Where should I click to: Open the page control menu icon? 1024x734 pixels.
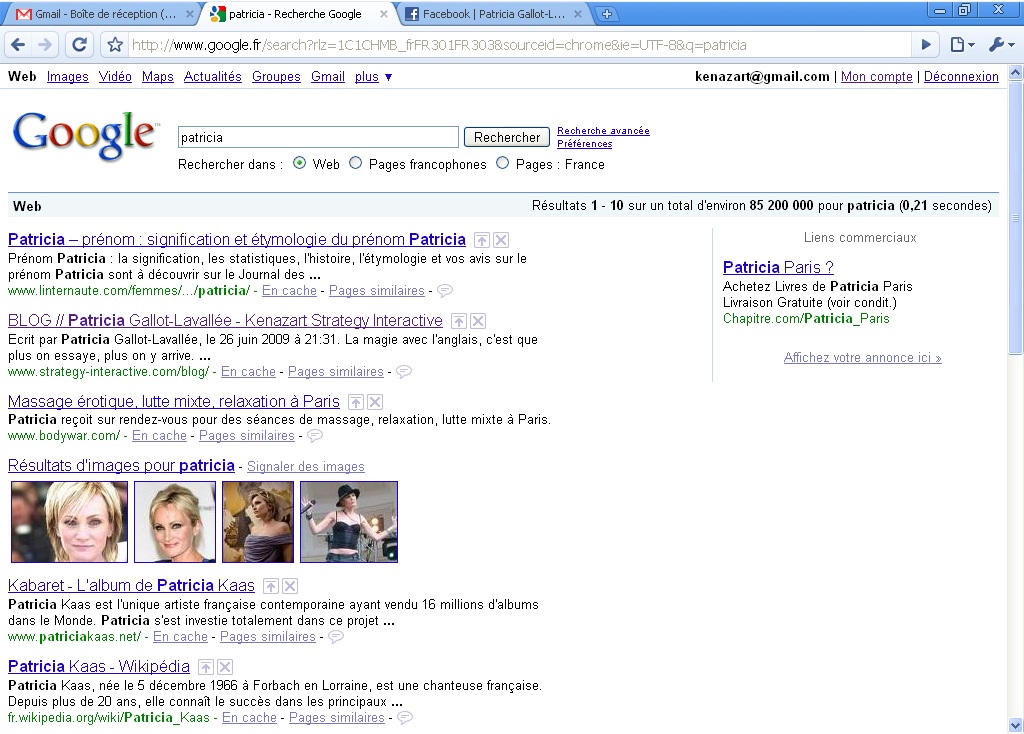962,44
